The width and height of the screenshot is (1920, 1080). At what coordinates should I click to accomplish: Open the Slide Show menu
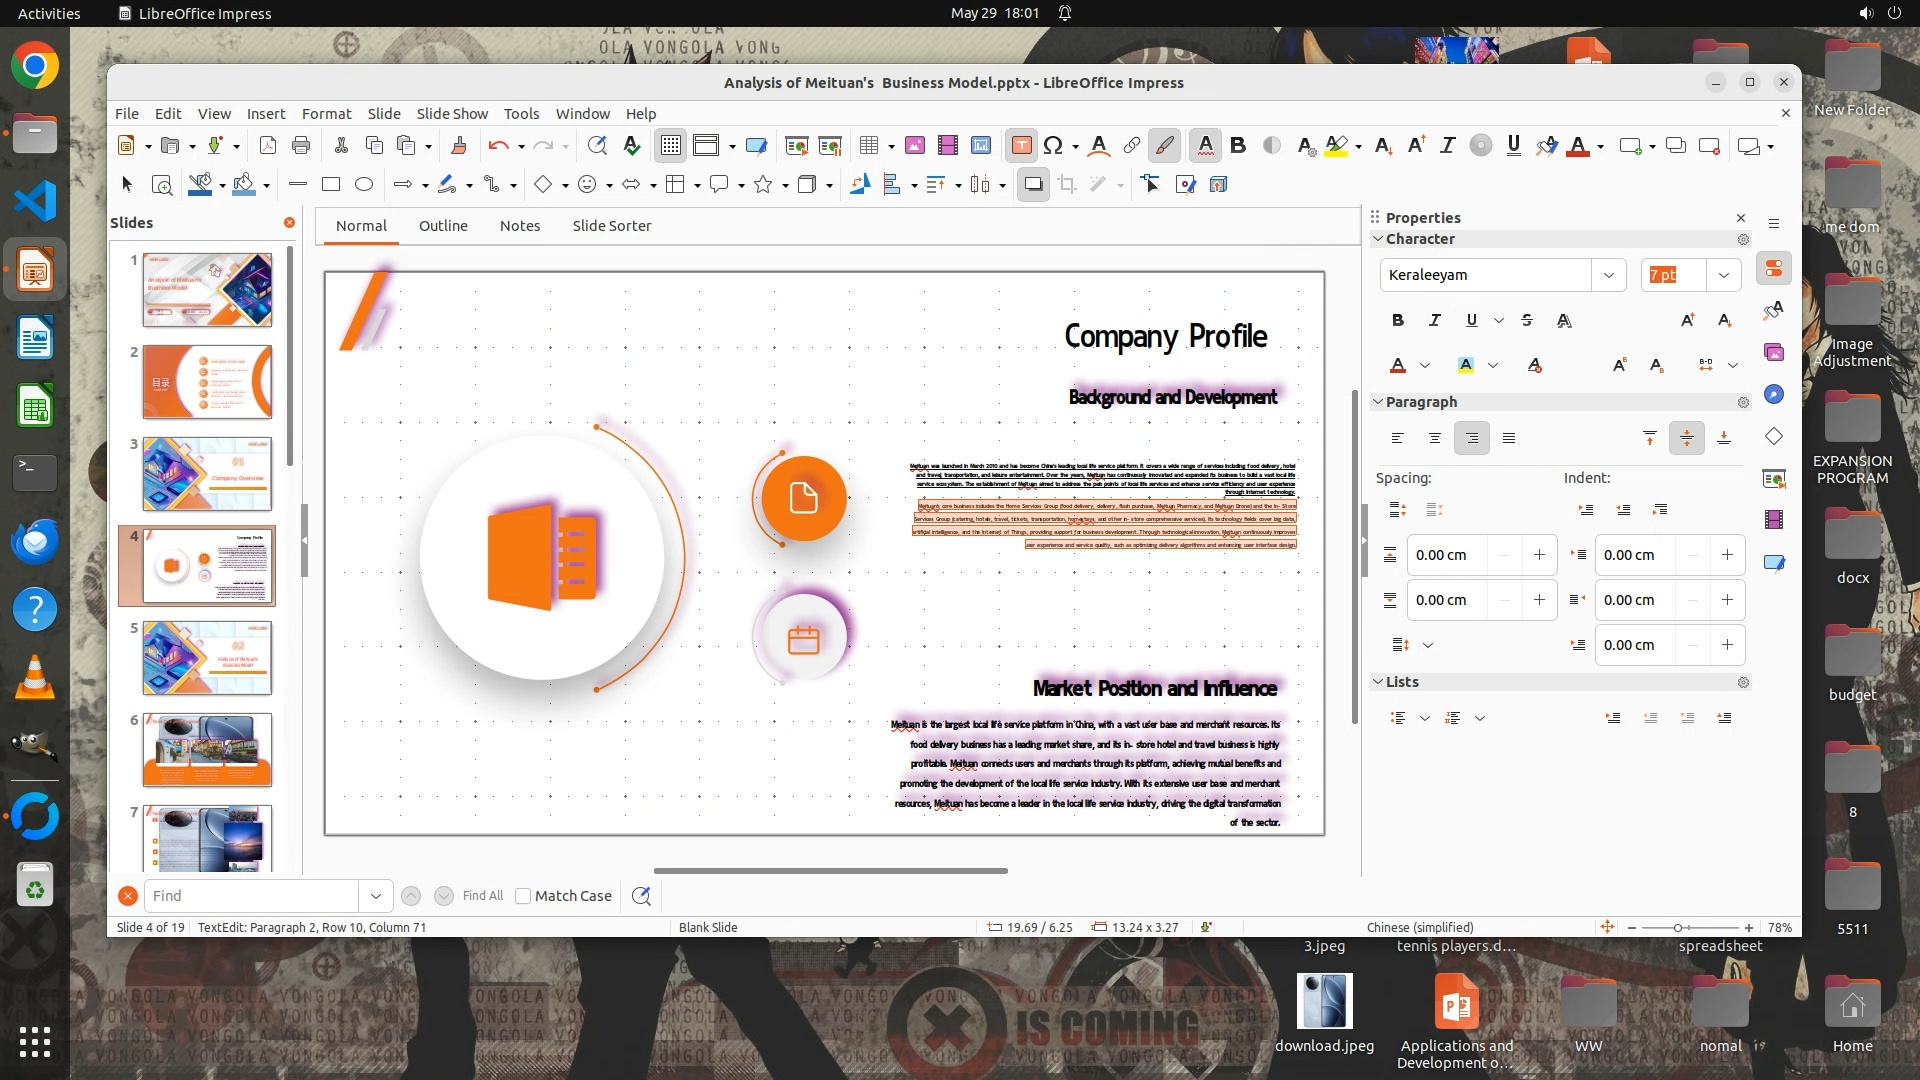coord(452,113)
